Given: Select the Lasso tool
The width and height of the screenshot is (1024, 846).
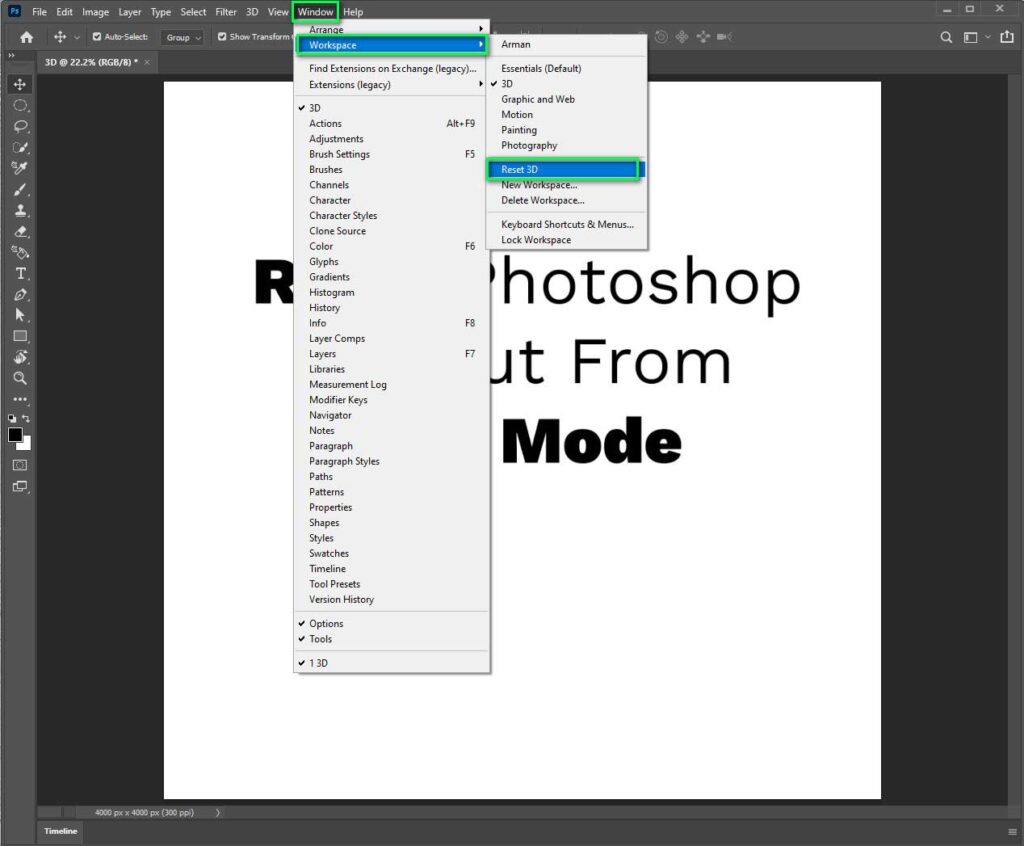Looking at the screenshot, I should [x=20, y=126].
